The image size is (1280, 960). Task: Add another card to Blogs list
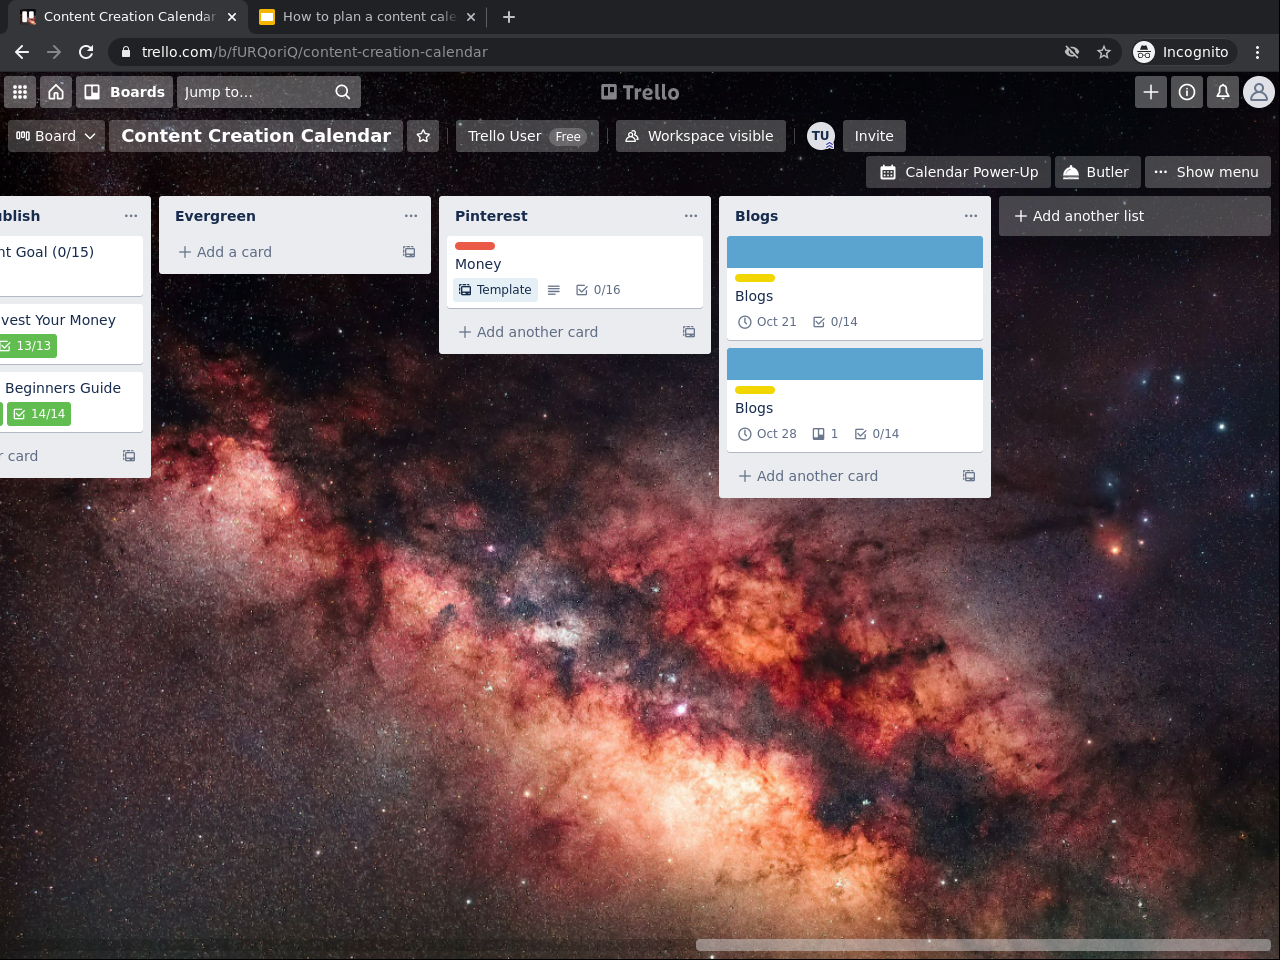[845, 476]
